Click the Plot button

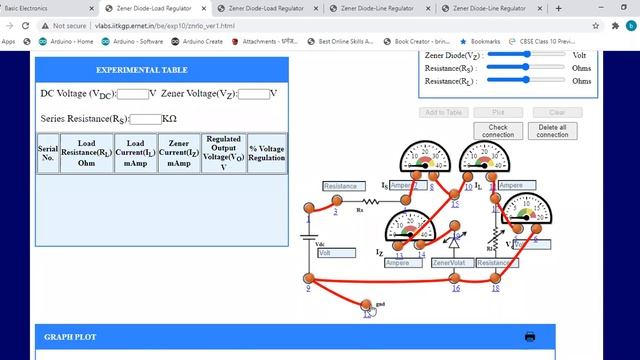point(498,112)
